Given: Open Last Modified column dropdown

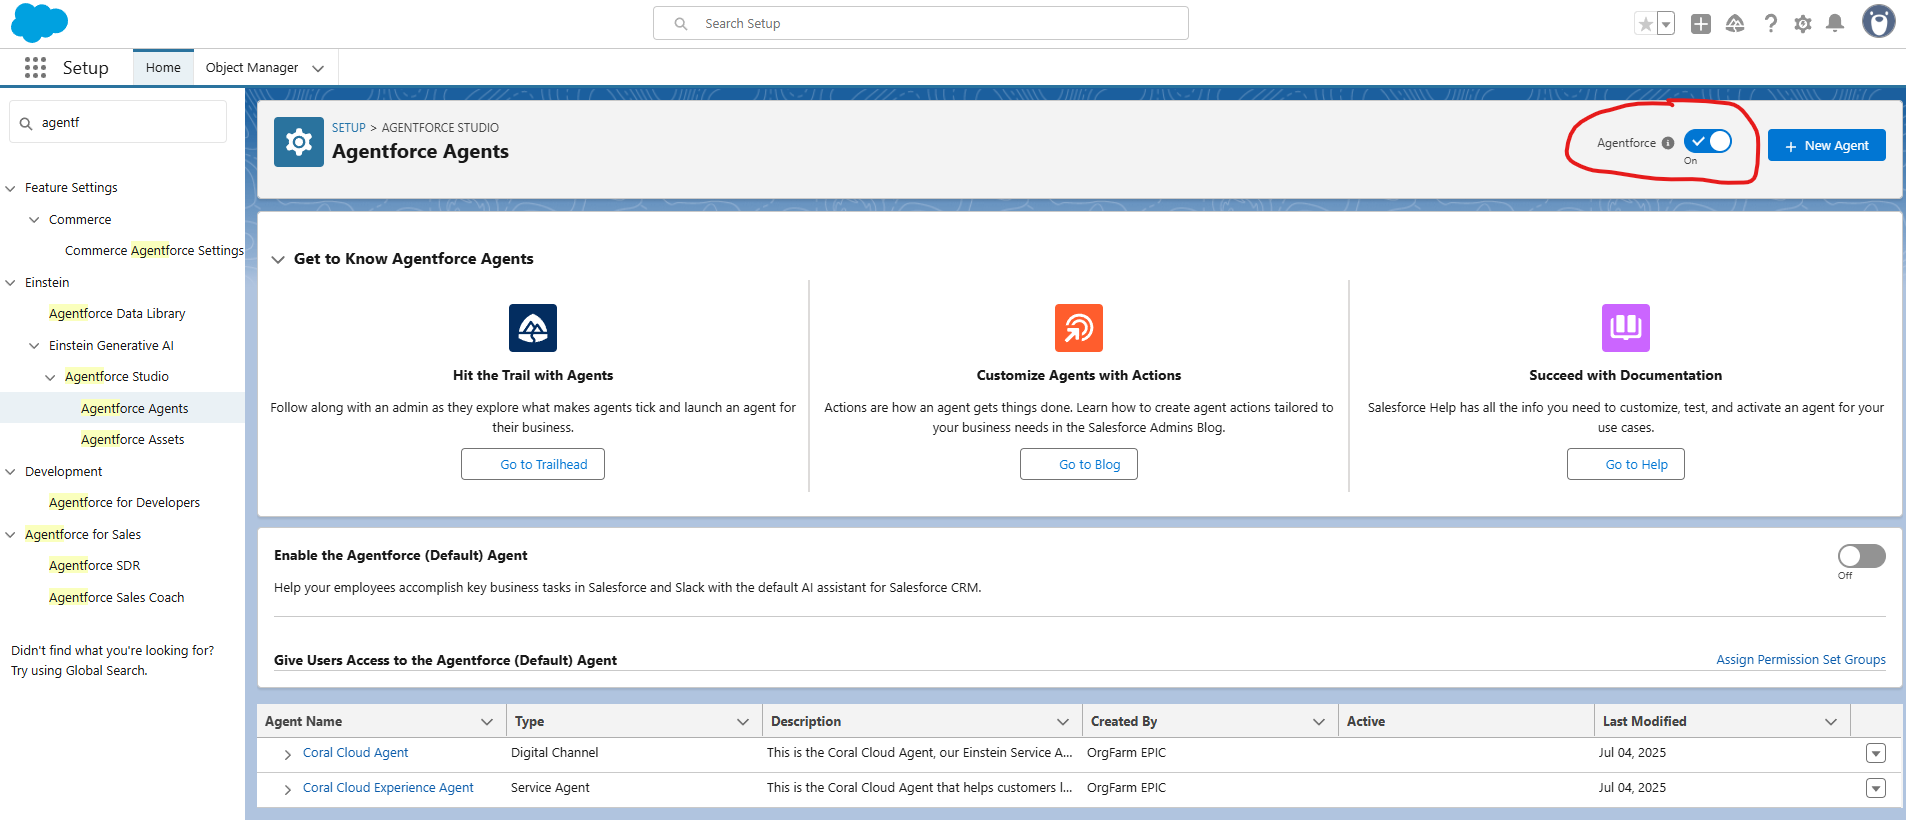Looking at the screenshot, I should [1831, 722].
